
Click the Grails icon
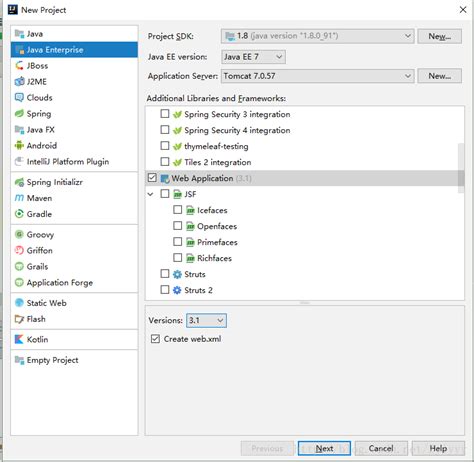[19, 266]
